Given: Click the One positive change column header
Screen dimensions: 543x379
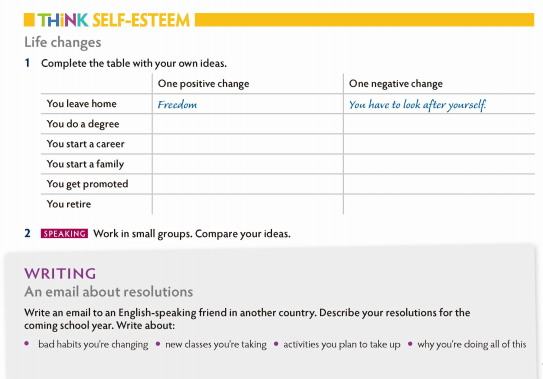Looking at the screenshot, I should [203, 84].
